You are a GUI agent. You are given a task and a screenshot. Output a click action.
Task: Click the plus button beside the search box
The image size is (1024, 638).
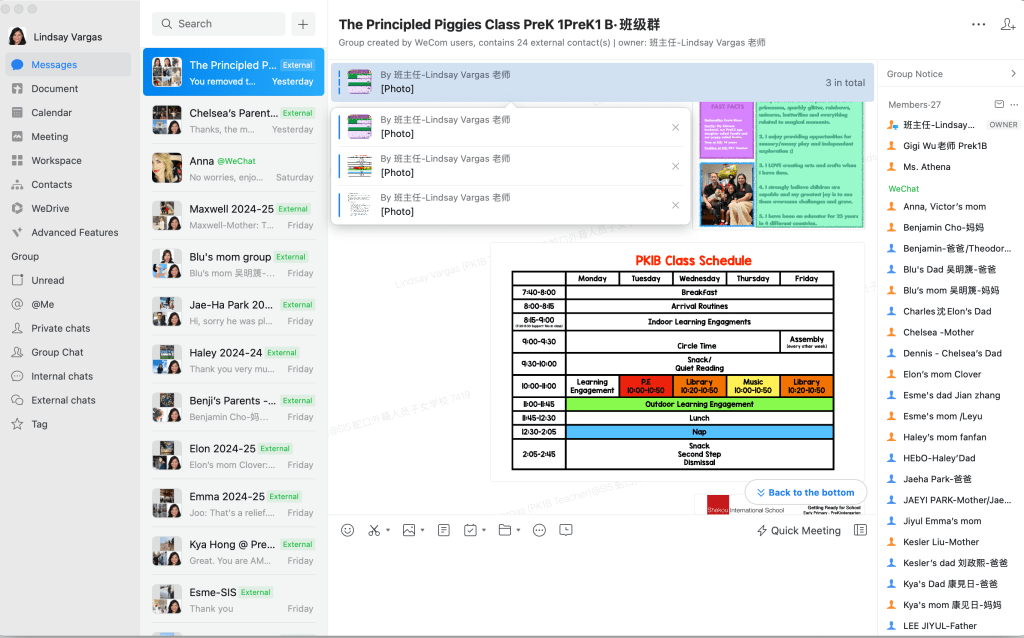(x=303, y=24)
